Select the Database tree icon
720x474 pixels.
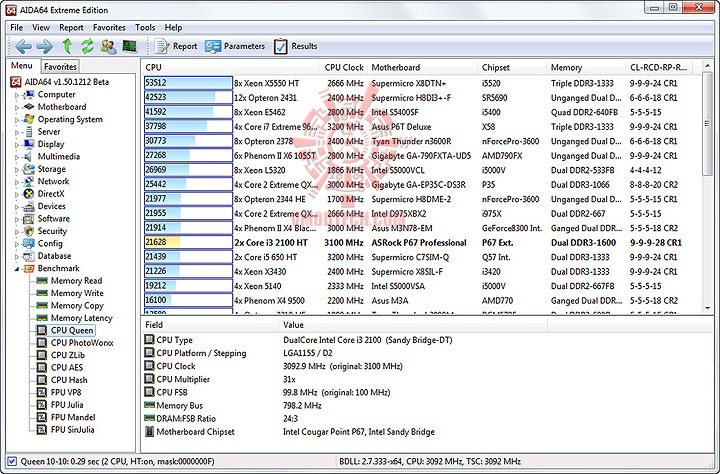click(x=29, y=256)
